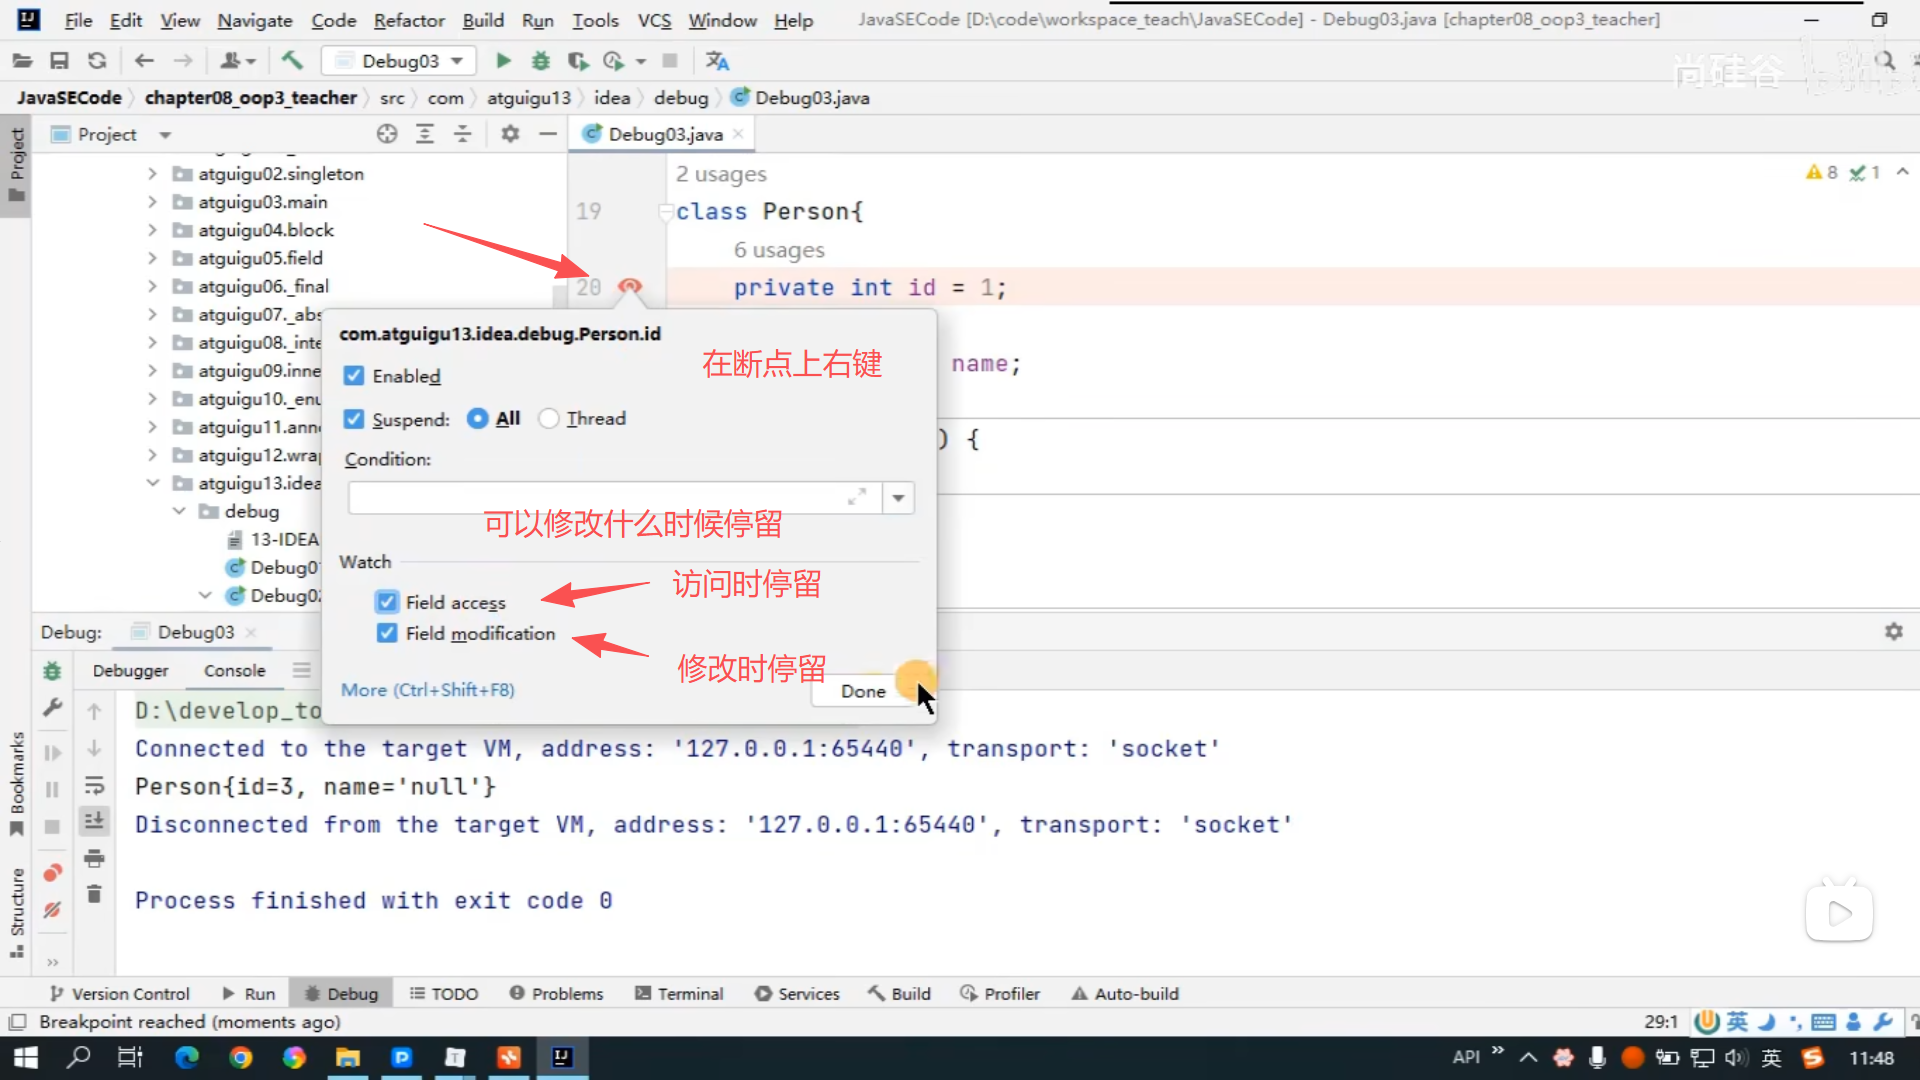Toggle the Field access checkbox

[387, 602]
